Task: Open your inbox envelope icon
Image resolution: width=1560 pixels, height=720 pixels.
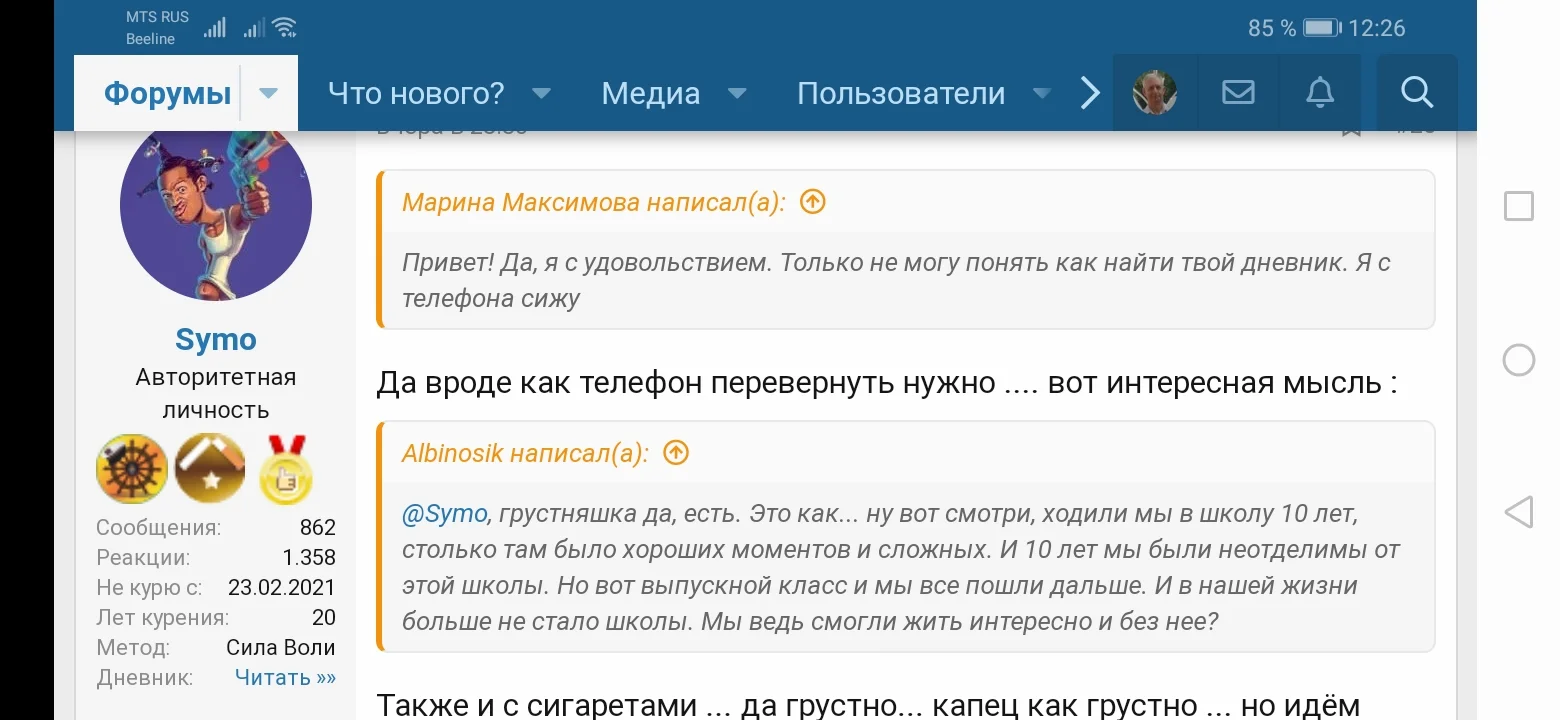Action: 1237,92
